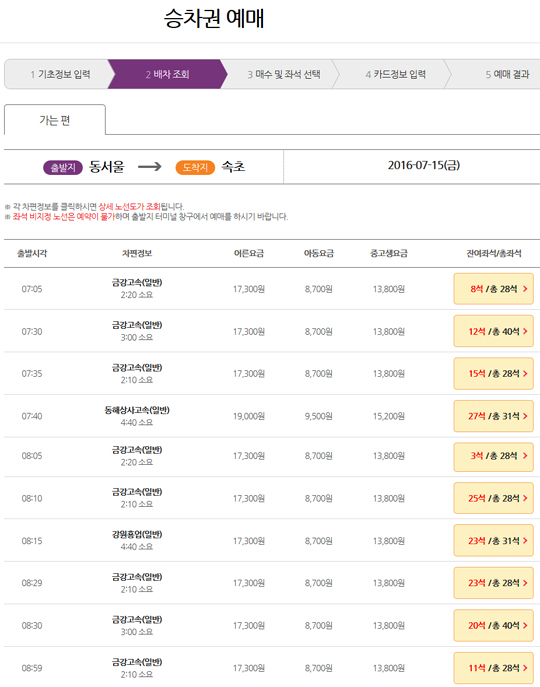540x687 pixels.
Task: Select the 08:05 bus with 3석 remaining
Action: (x=494, y=456)
